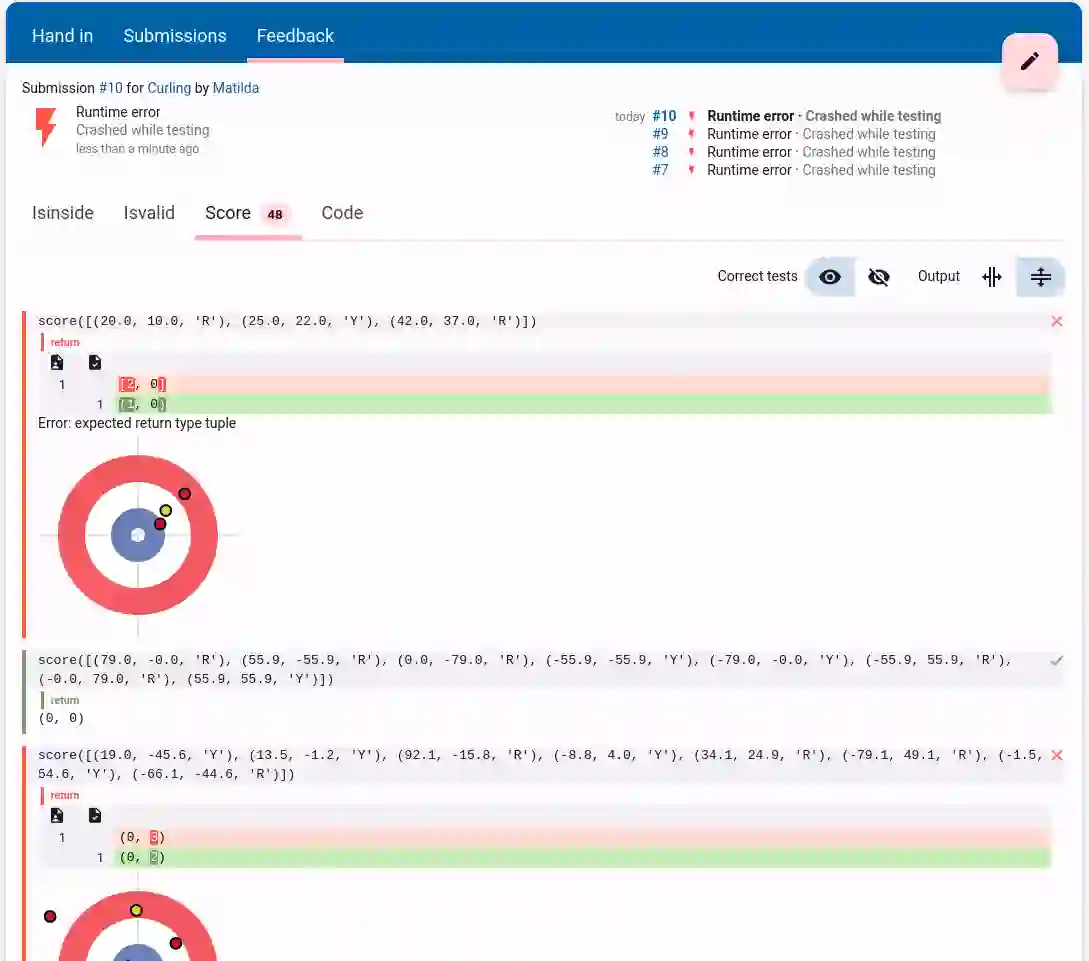Click the checkmark on the passed test

[x=1056, y=660]
